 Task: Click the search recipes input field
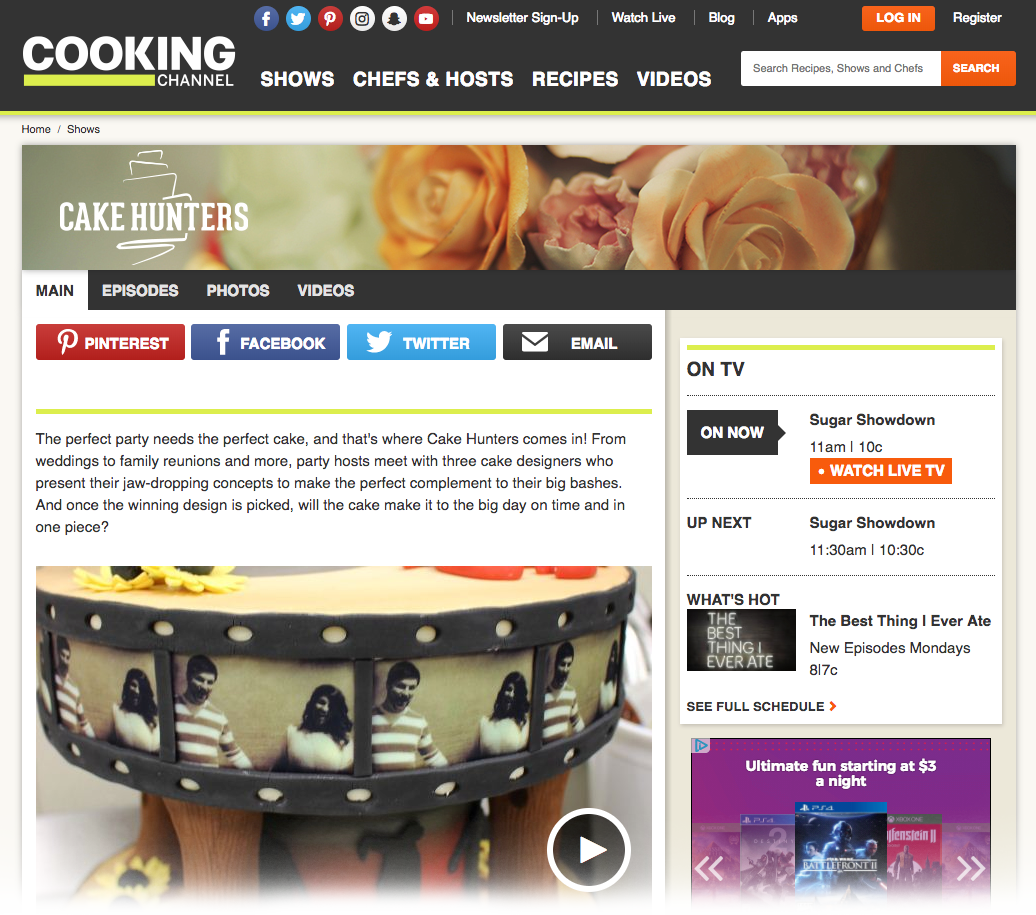pyautogui.click(x=840, y=69)
